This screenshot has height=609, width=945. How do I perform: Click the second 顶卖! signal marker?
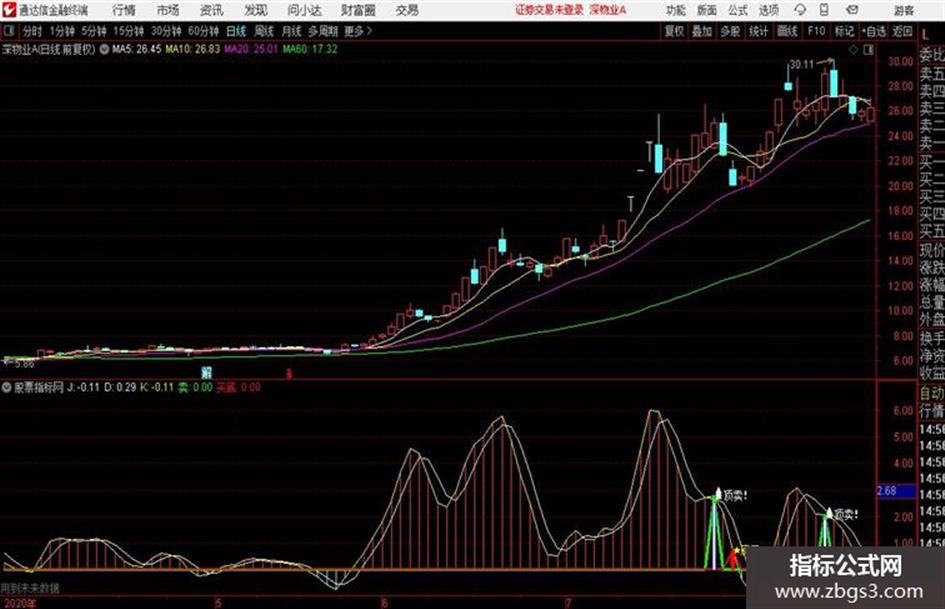[x=846, y=515]
